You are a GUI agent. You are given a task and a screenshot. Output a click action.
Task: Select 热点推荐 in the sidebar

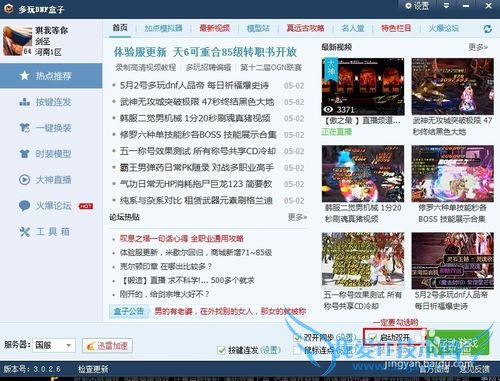point(51,76)
